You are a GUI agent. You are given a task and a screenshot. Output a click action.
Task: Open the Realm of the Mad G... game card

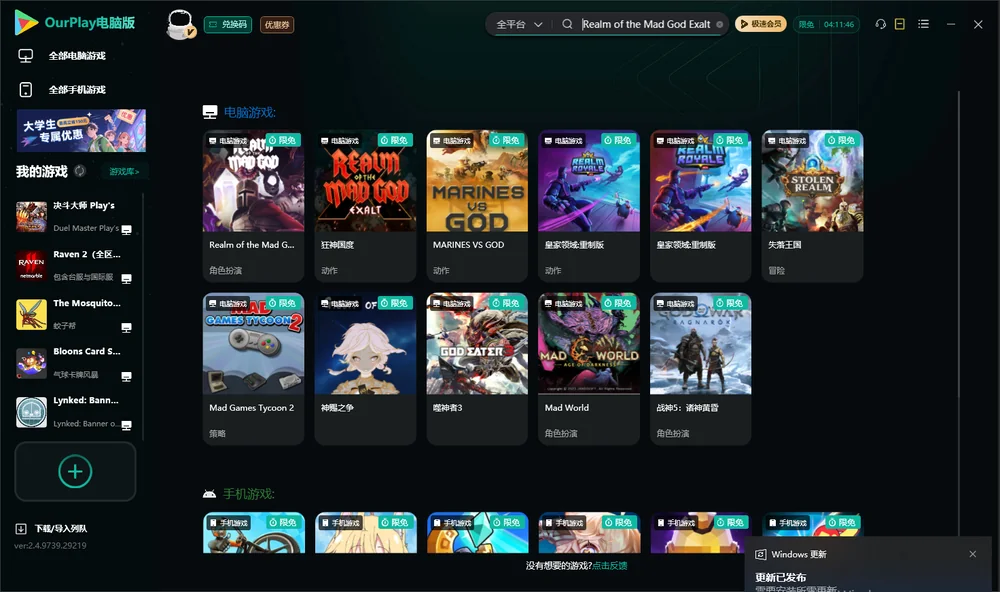tap(253, 206)
